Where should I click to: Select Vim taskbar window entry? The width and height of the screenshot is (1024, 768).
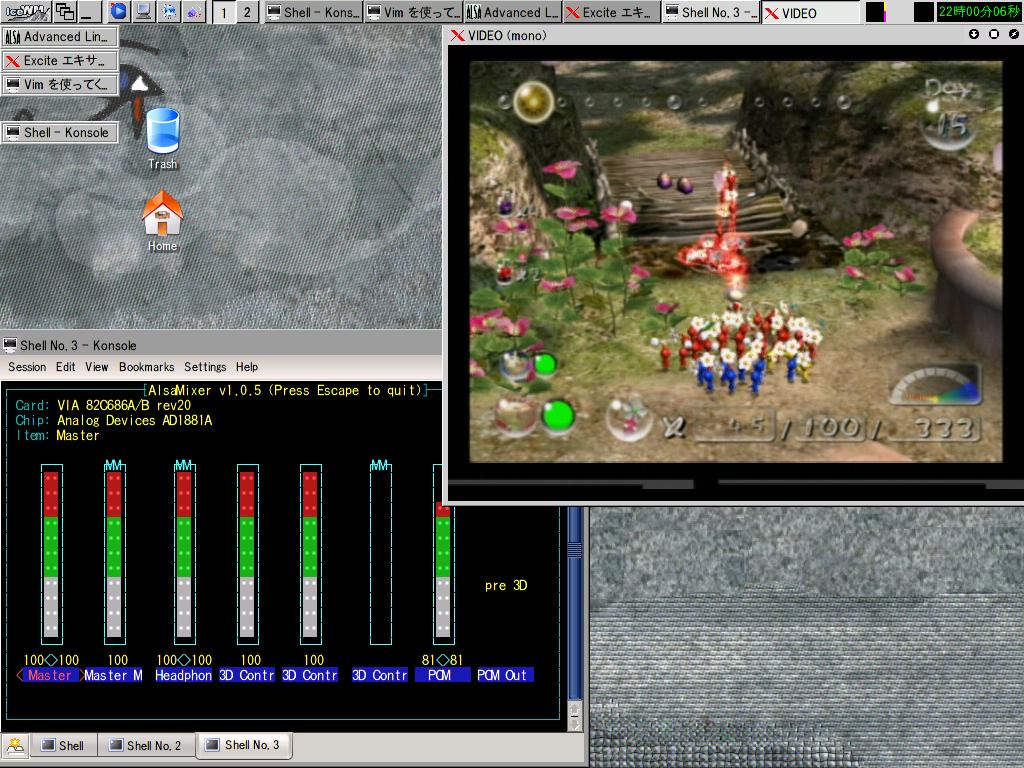tap(413, 12)
